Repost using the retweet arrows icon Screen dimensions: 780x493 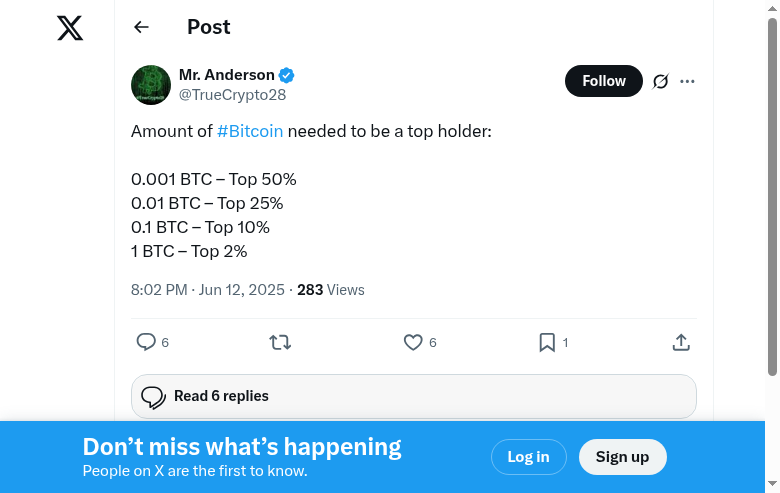tap(280, 342)
